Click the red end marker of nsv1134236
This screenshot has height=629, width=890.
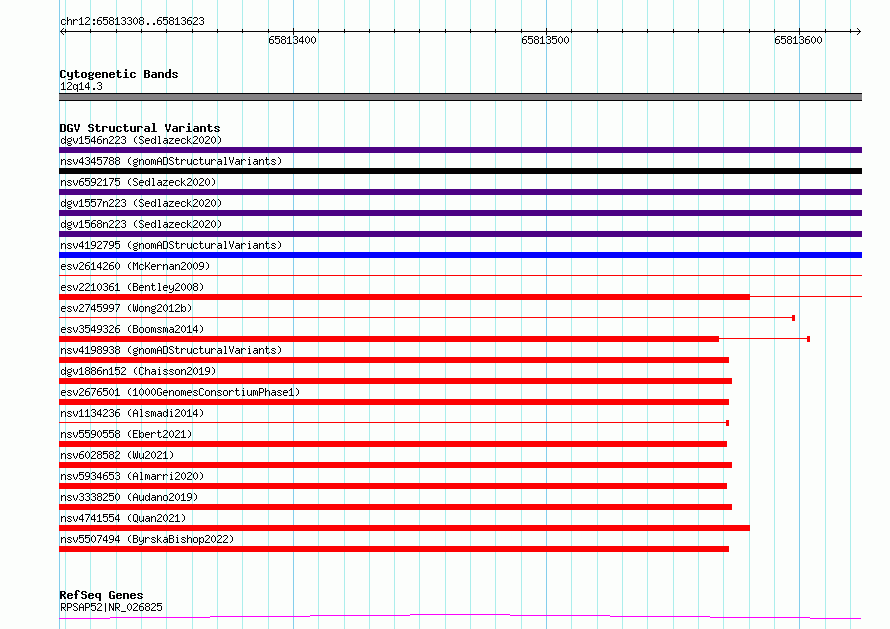[x=727, y=423]
